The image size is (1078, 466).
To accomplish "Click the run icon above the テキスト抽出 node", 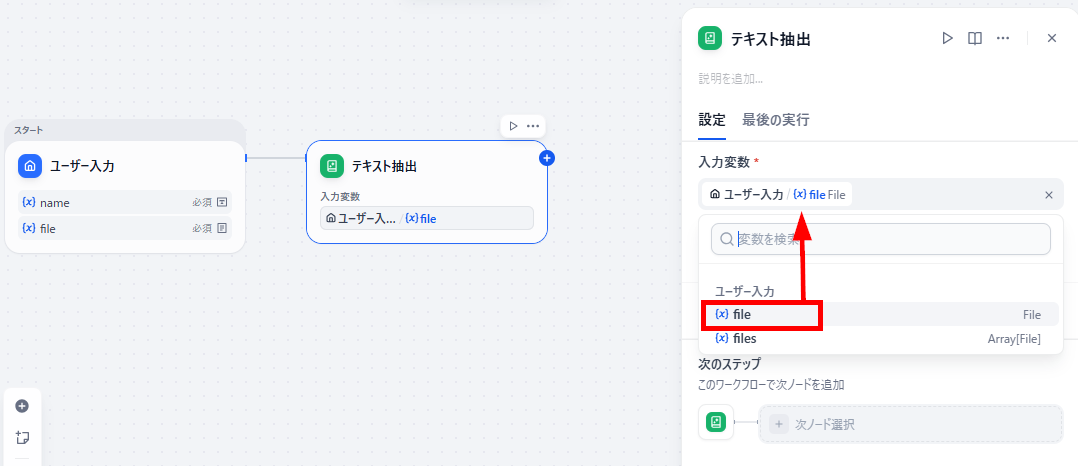I will (513, 126).
